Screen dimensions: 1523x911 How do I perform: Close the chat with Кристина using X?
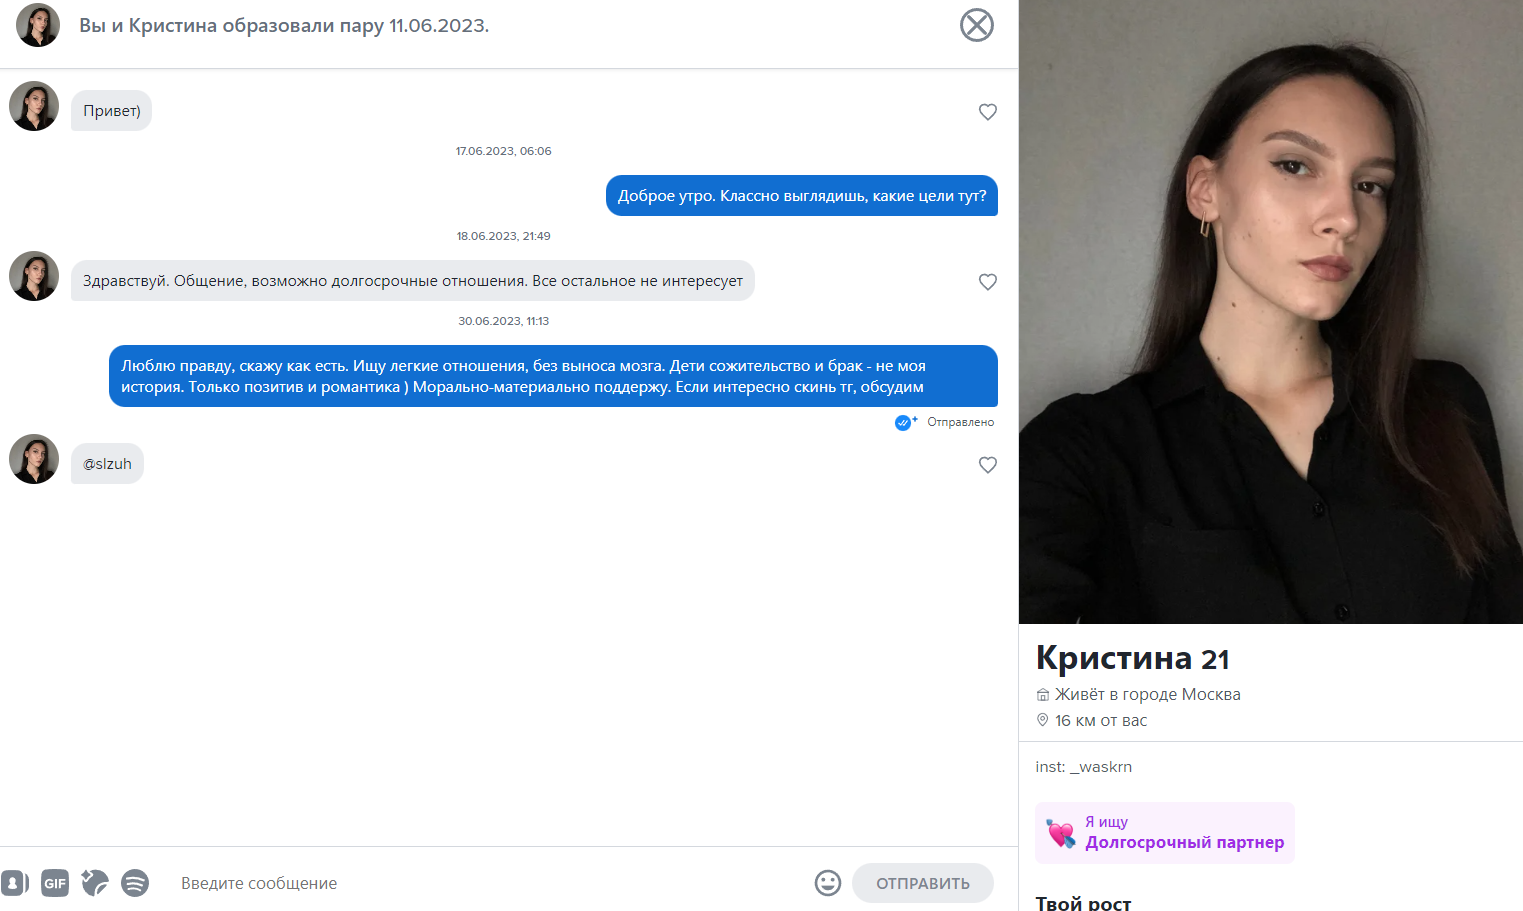977,25
